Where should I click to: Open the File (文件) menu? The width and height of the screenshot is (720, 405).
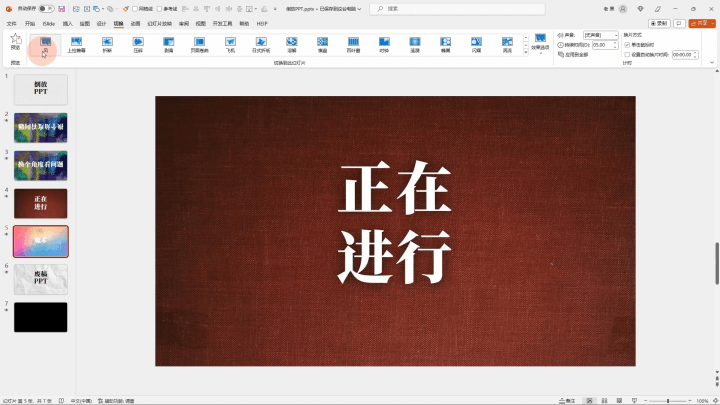[x=11, y=23]
